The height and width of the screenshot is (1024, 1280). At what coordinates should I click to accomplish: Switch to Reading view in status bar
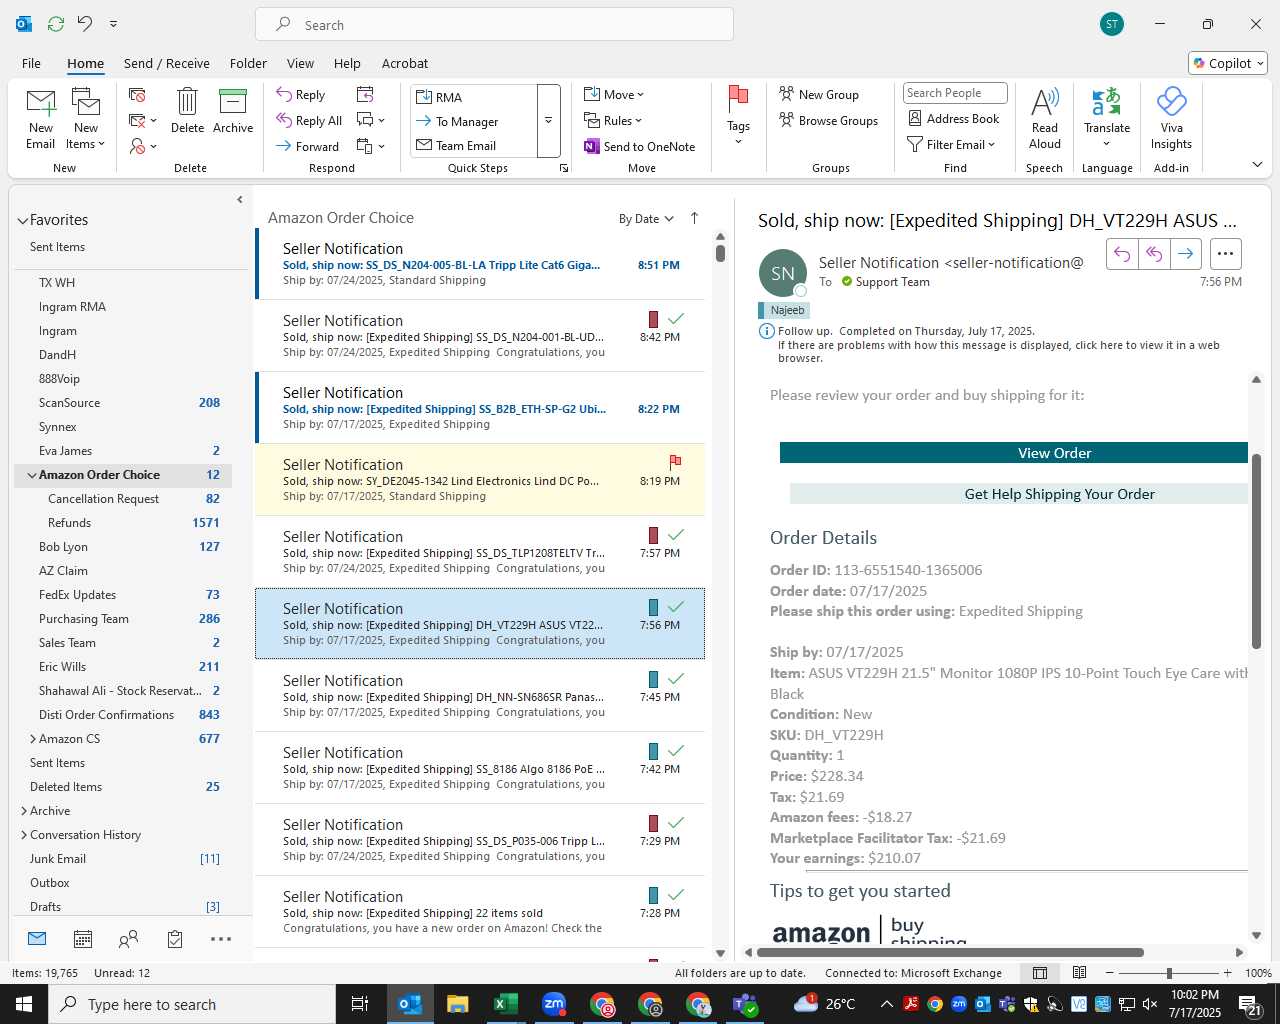click(x=1080, y=973)
